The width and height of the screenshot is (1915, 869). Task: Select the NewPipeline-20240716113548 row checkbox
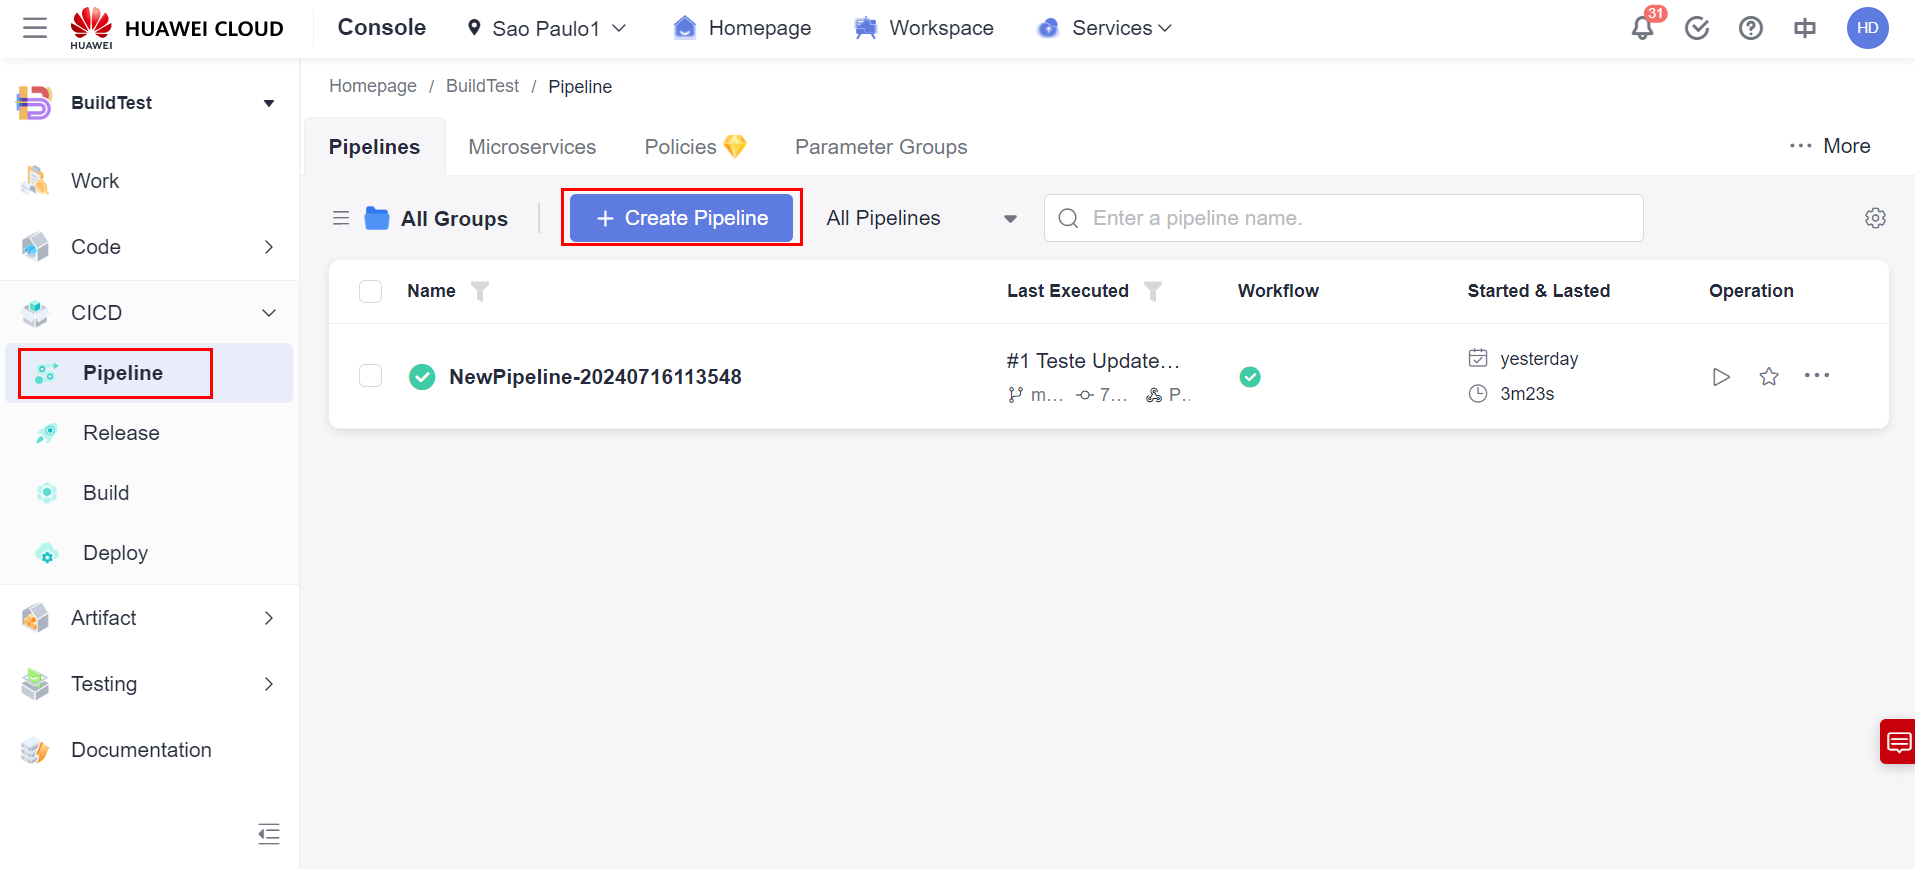click(x=371, y=376)
